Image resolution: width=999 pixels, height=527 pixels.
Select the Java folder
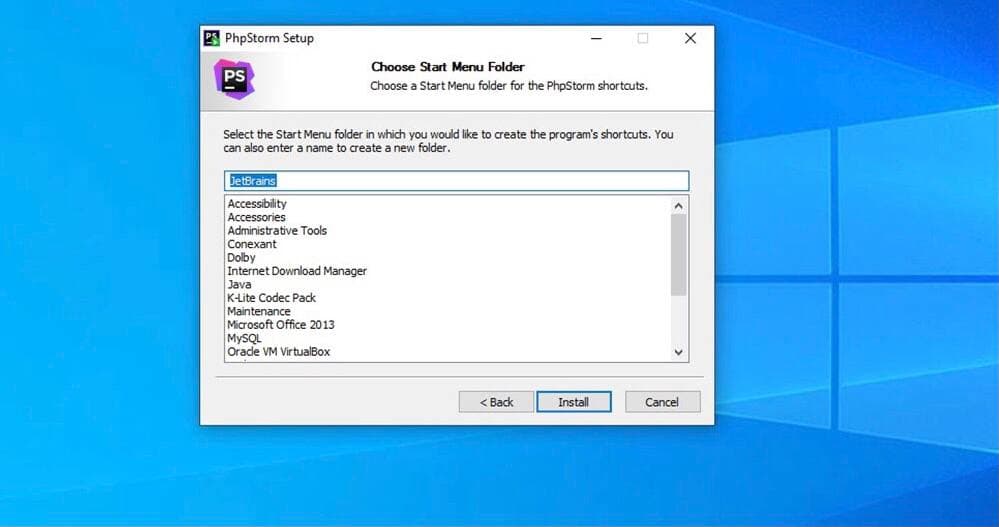click(239, 284)
